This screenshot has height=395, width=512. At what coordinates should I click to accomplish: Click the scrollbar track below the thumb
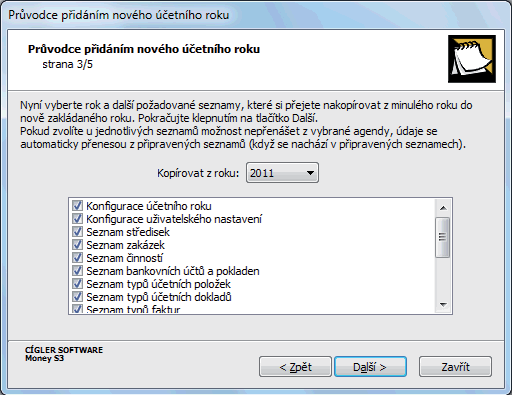point(443,277)
